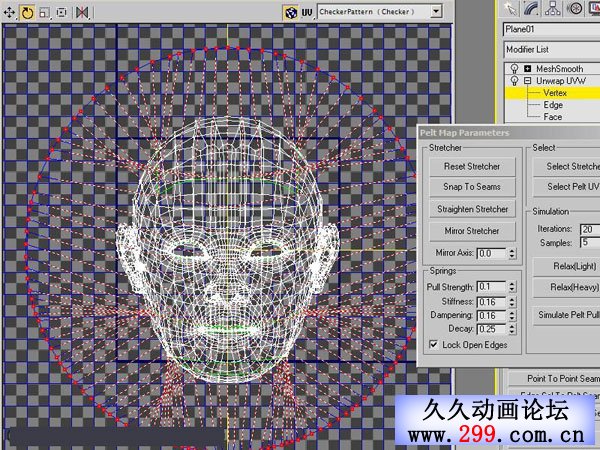Click the Straighten Stretcher button
Viewport: 600px width, 450px height.
click(472, 209)
